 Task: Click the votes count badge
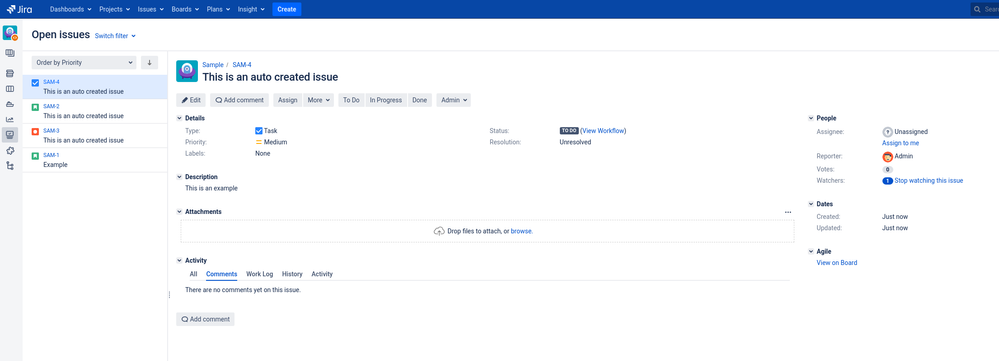click(887, 169)
